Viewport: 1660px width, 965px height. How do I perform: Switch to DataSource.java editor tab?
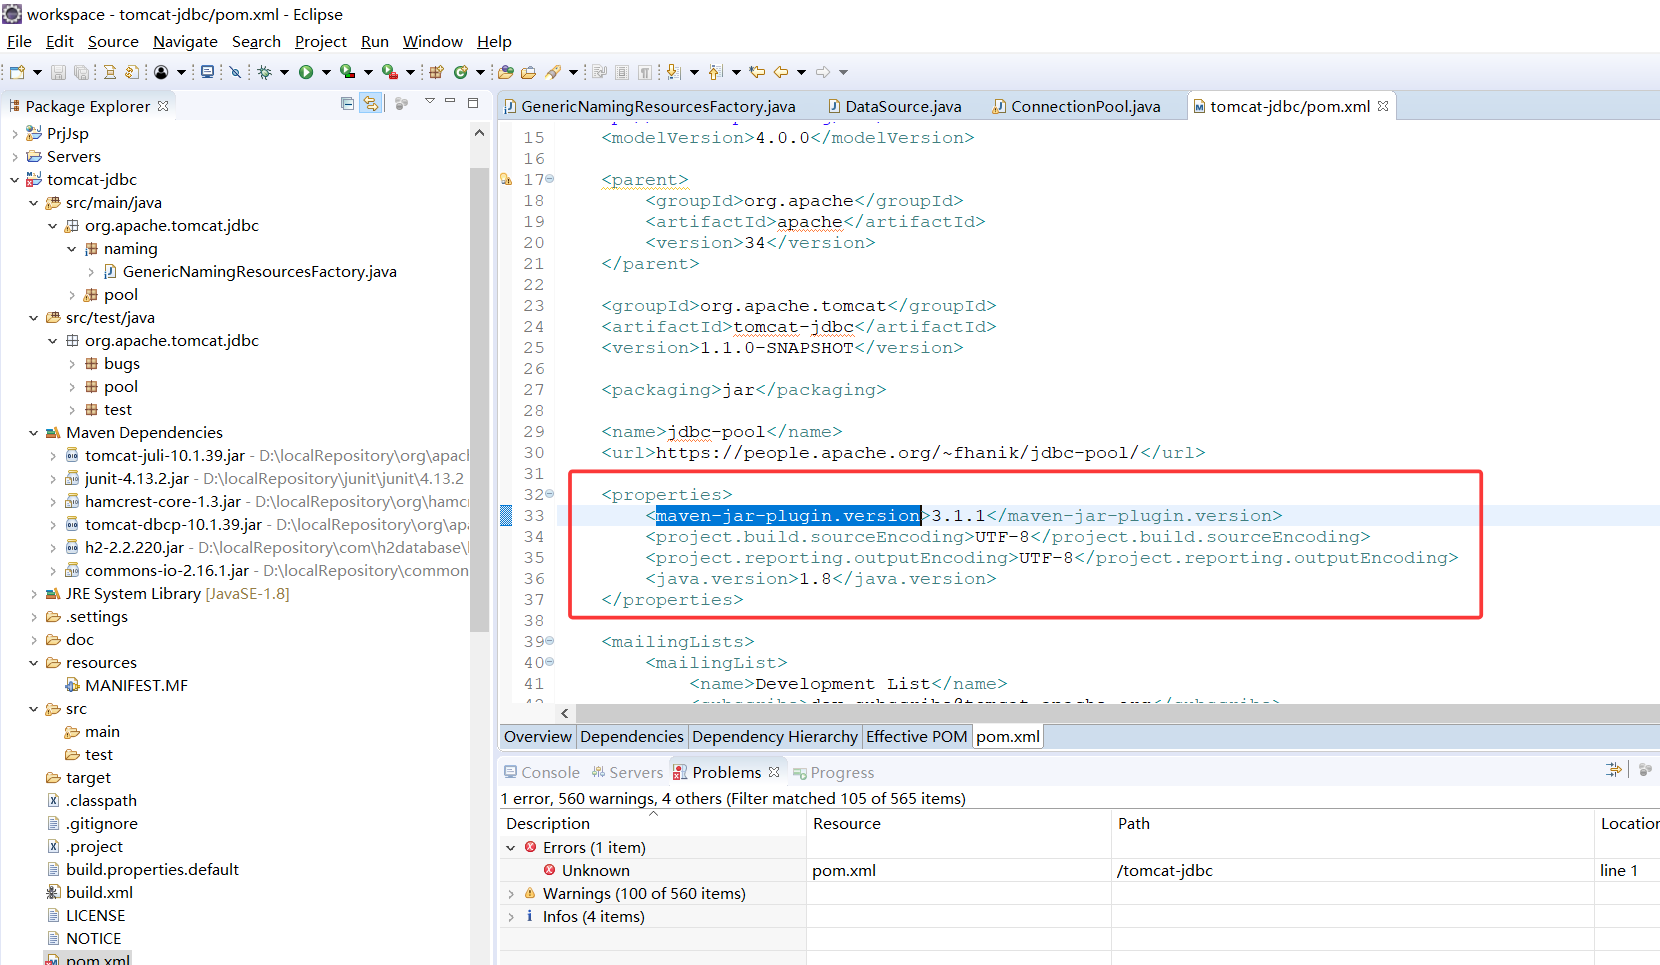[x=894, y=106]
